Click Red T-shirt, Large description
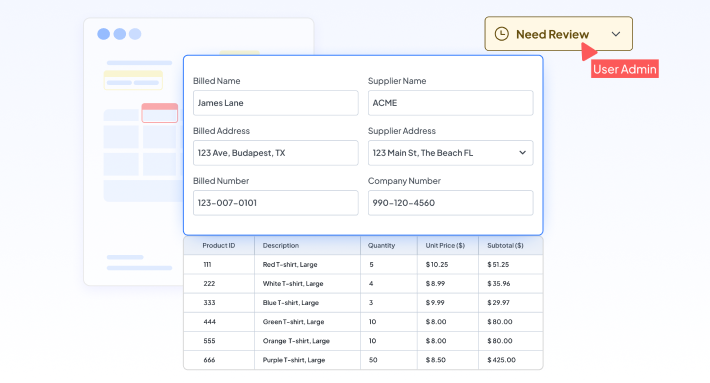Screen dimensions: 710x383 290,264
